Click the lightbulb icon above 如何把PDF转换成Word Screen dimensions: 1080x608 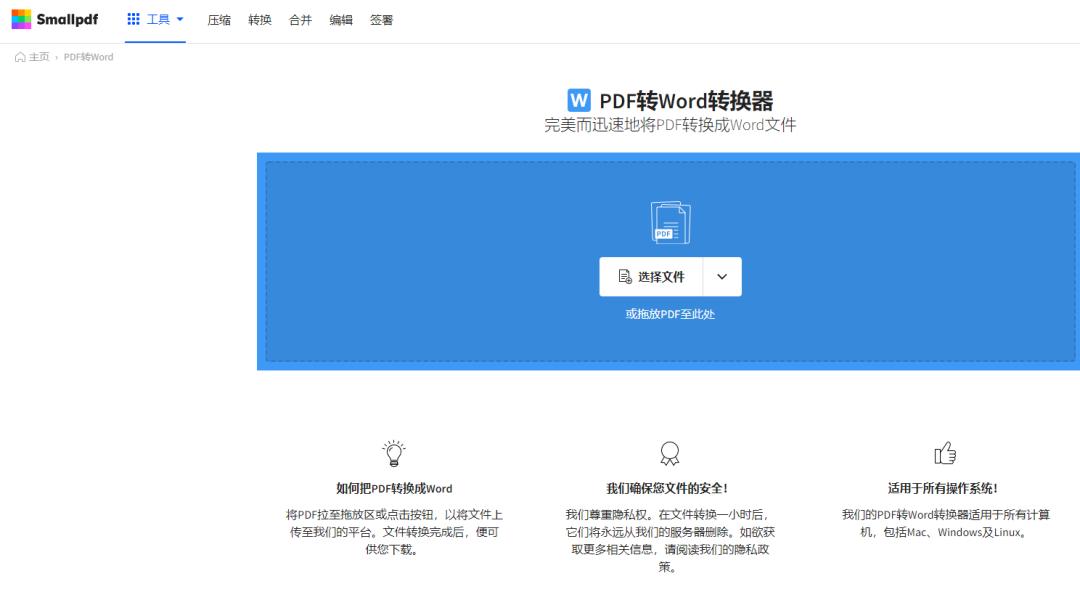click(393, 452)
